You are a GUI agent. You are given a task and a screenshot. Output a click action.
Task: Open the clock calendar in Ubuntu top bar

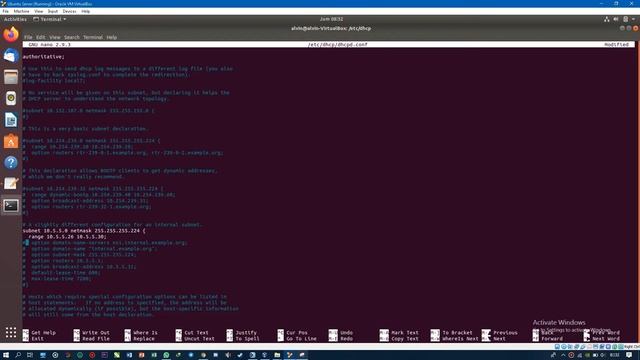tap(331, 19)
